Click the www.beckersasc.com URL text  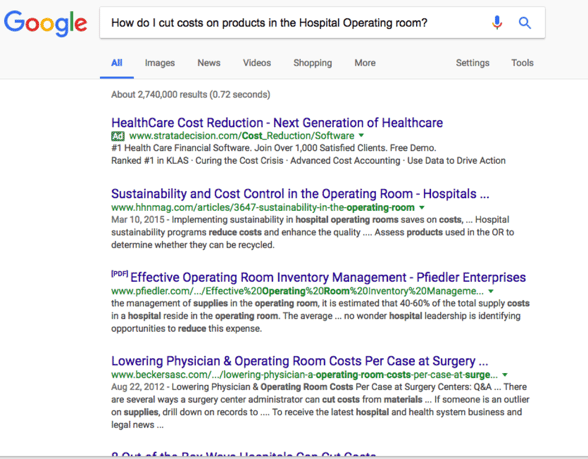click(x=304, y=375)
